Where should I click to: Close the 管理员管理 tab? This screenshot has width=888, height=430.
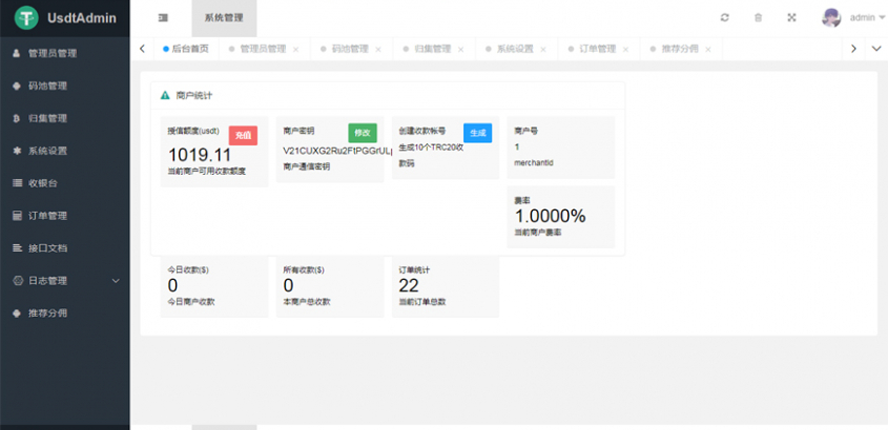pyautogui.click(x=296, y=50)
